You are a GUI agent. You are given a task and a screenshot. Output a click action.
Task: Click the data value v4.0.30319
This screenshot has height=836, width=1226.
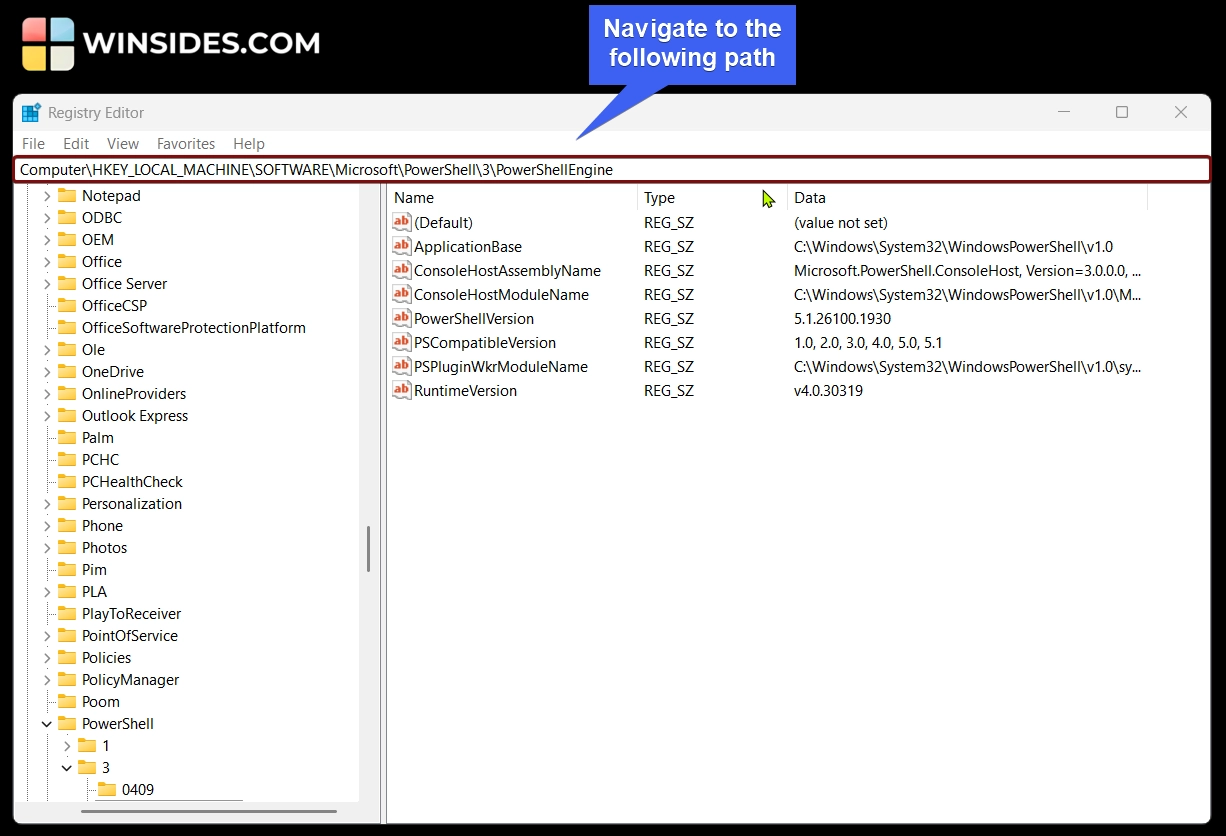pyautogui.click(x=828, y=390)
